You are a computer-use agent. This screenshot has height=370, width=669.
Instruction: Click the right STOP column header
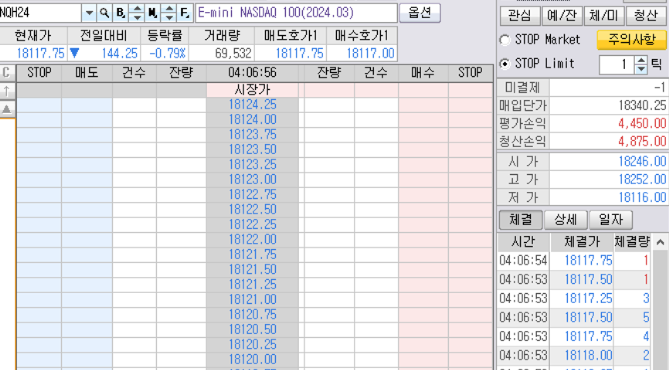(x=470, y=73)
